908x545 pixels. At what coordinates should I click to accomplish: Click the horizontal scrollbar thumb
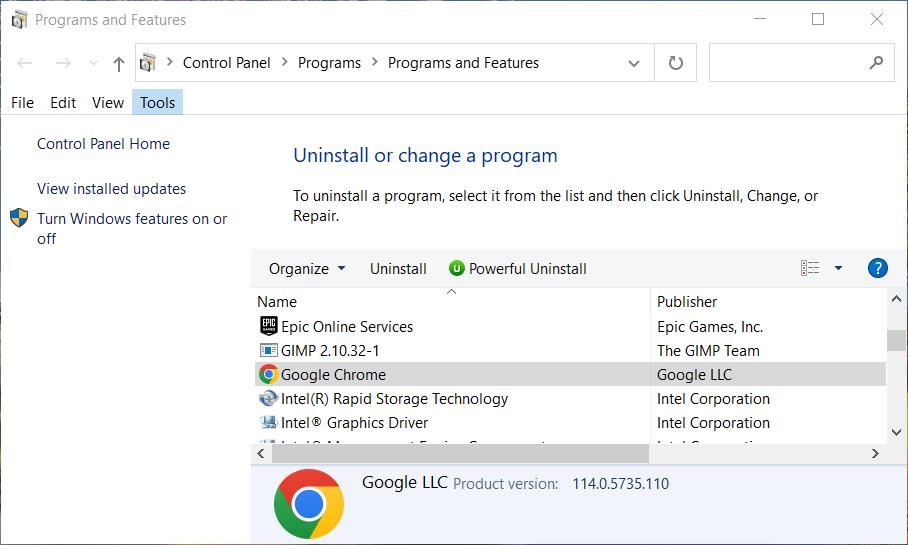(x=460, y=453)
